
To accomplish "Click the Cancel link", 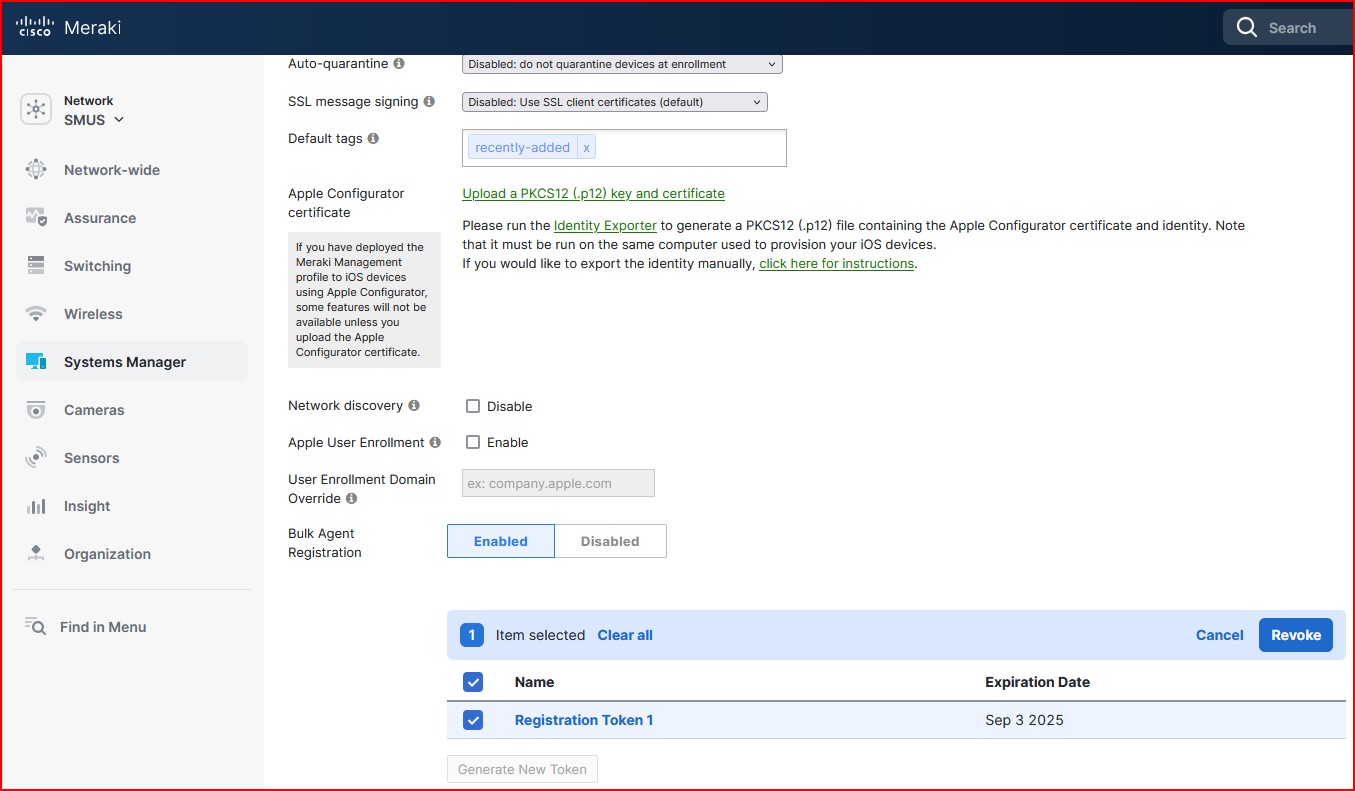I will coord(1219,635).
